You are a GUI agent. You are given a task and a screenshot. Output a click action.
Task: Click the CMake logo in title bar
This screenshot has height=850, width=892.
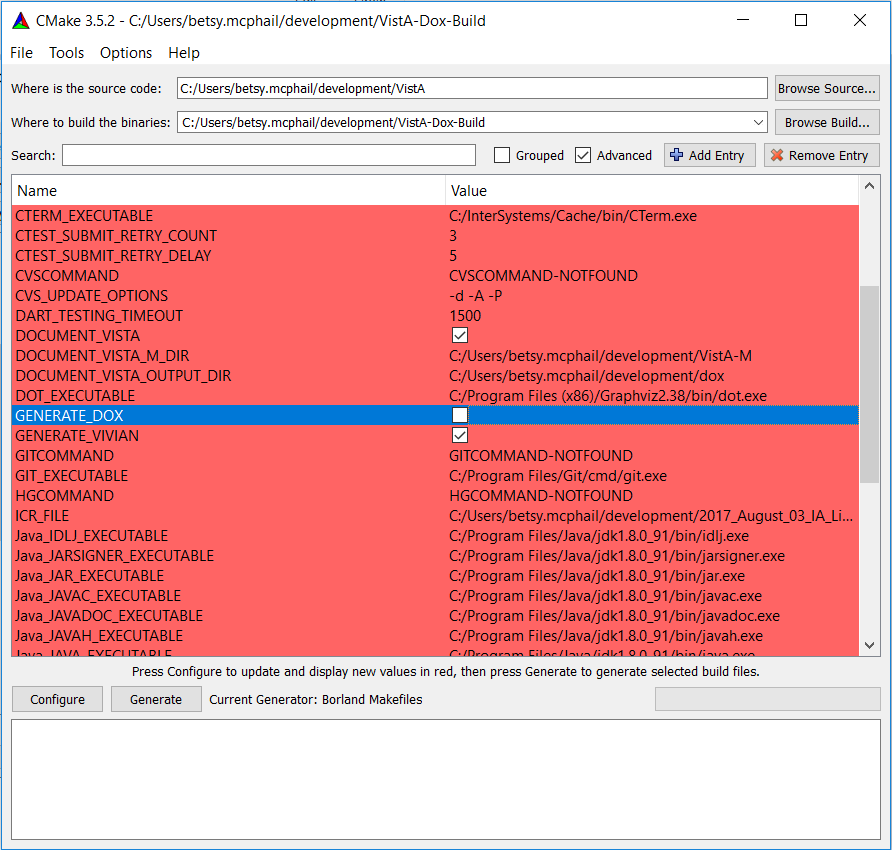(21, 20)
